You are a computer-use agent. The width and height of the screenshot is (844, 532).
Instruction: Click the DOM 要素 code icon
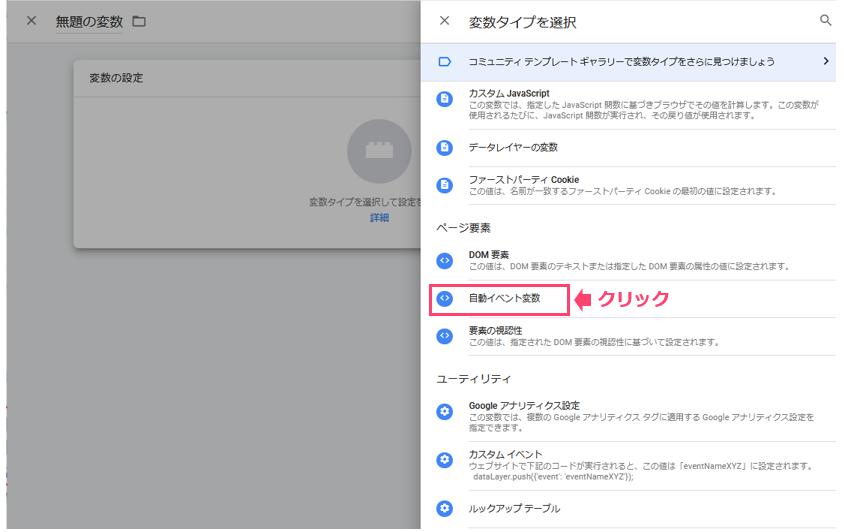pos(445,261)
